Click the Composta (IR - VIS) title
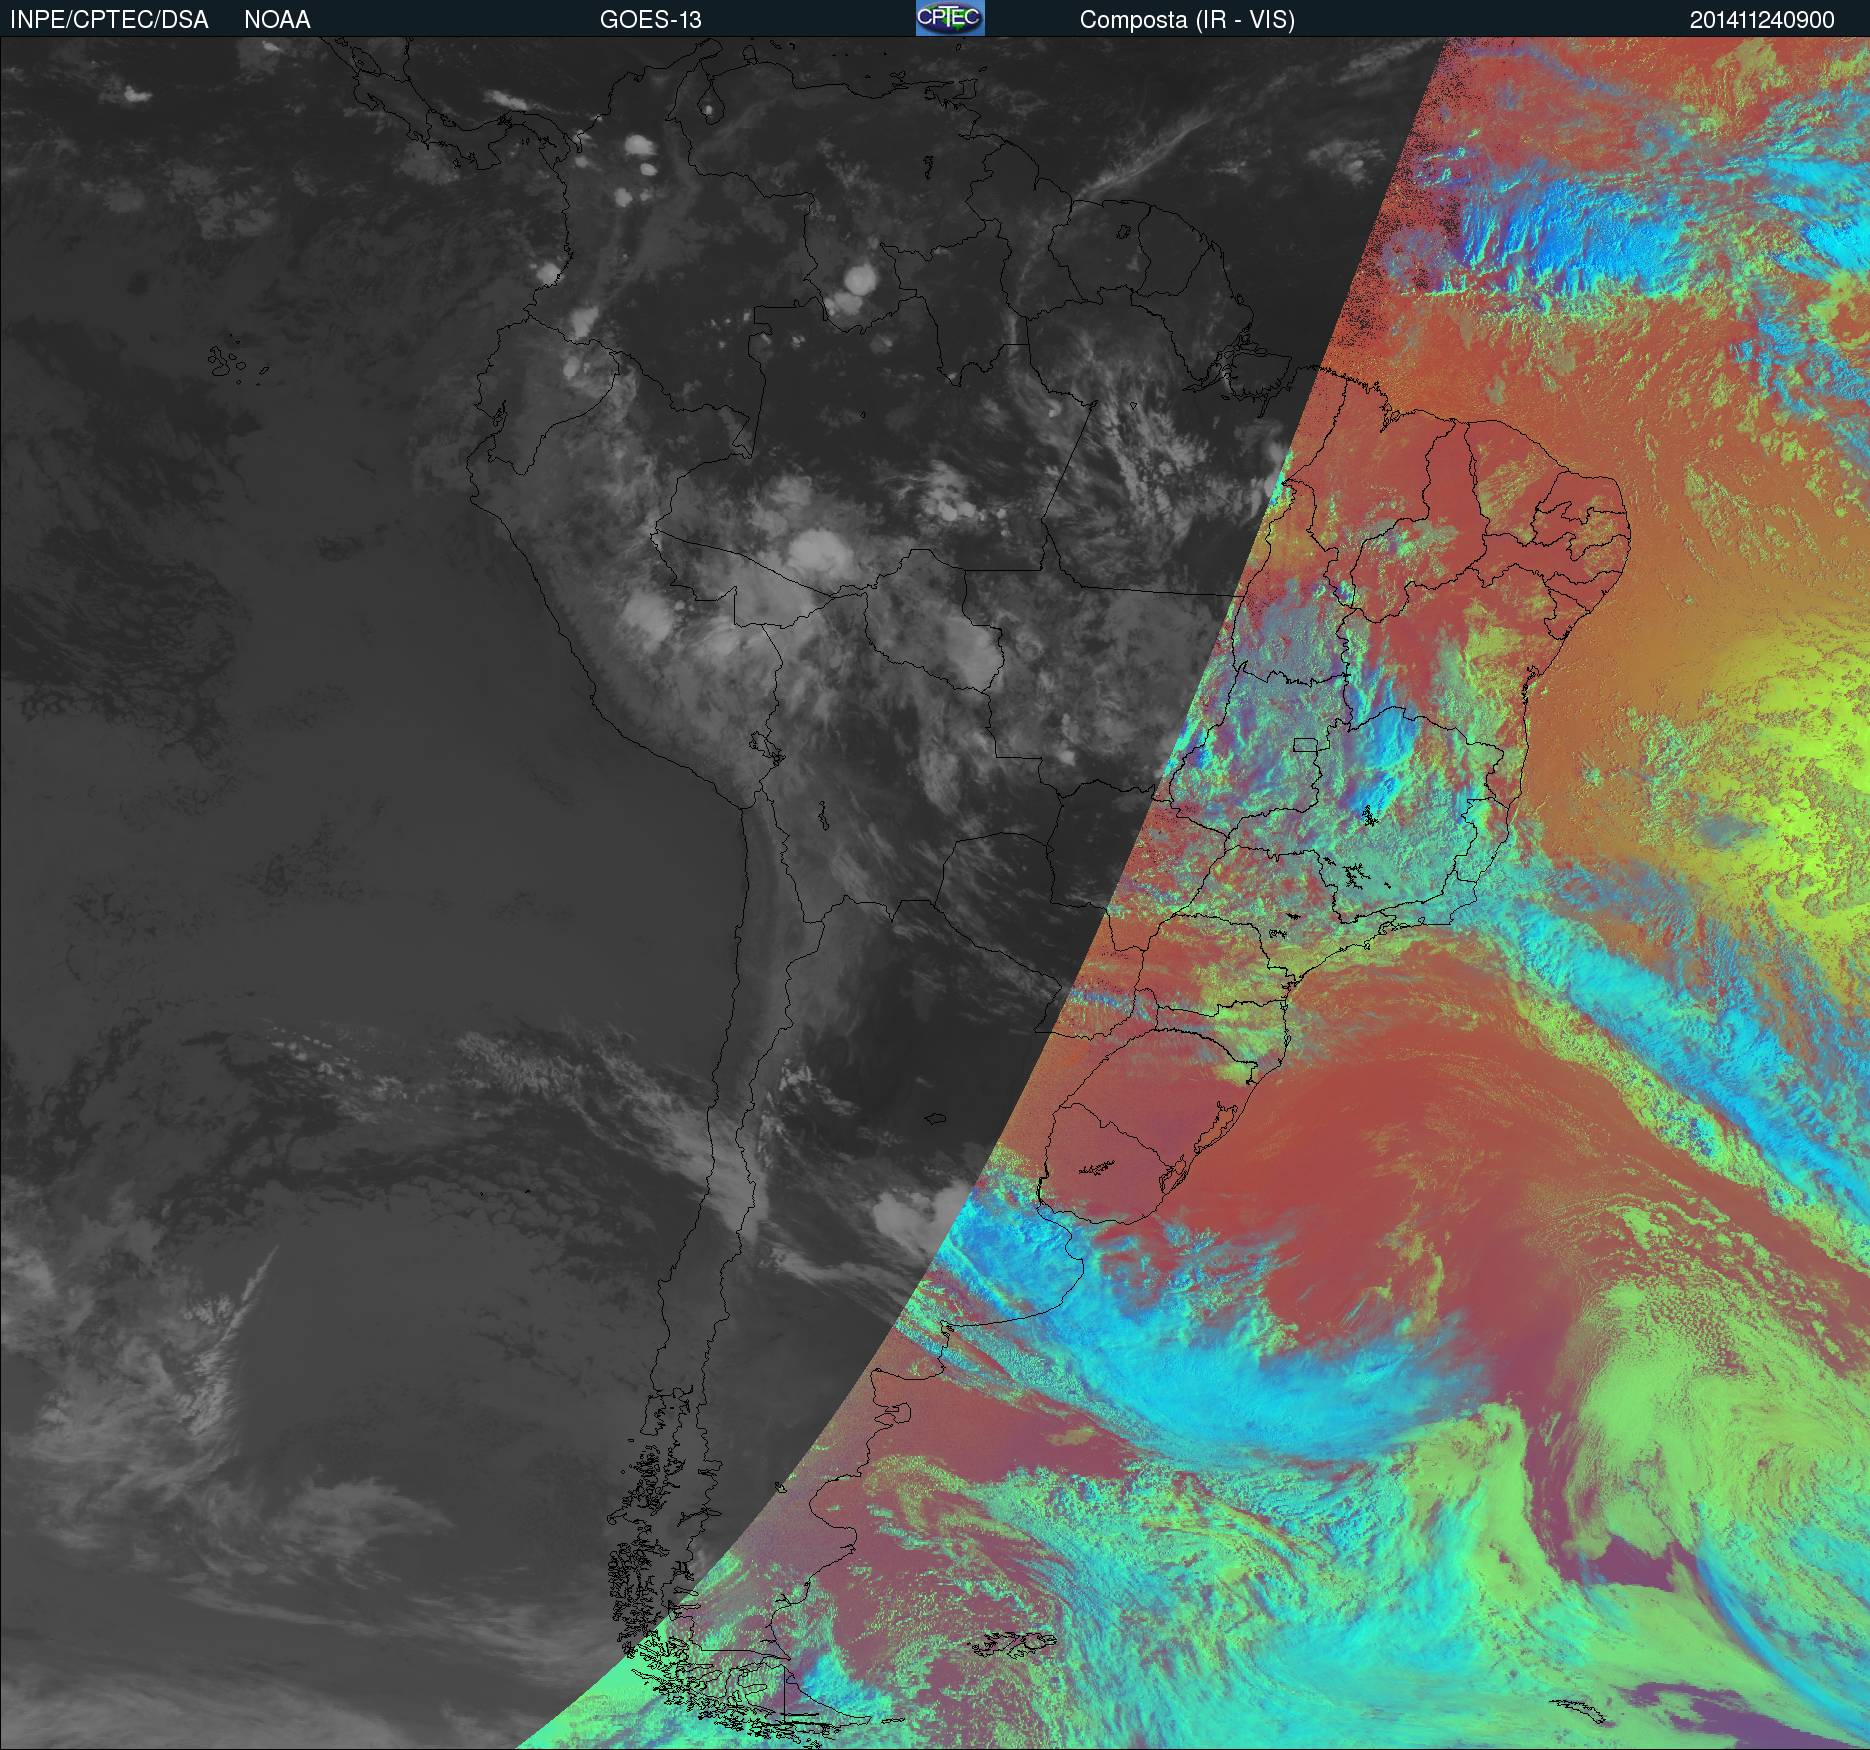This screenshot has height=1750, width=1870. pyautogui.click(x=1187, y=20)
